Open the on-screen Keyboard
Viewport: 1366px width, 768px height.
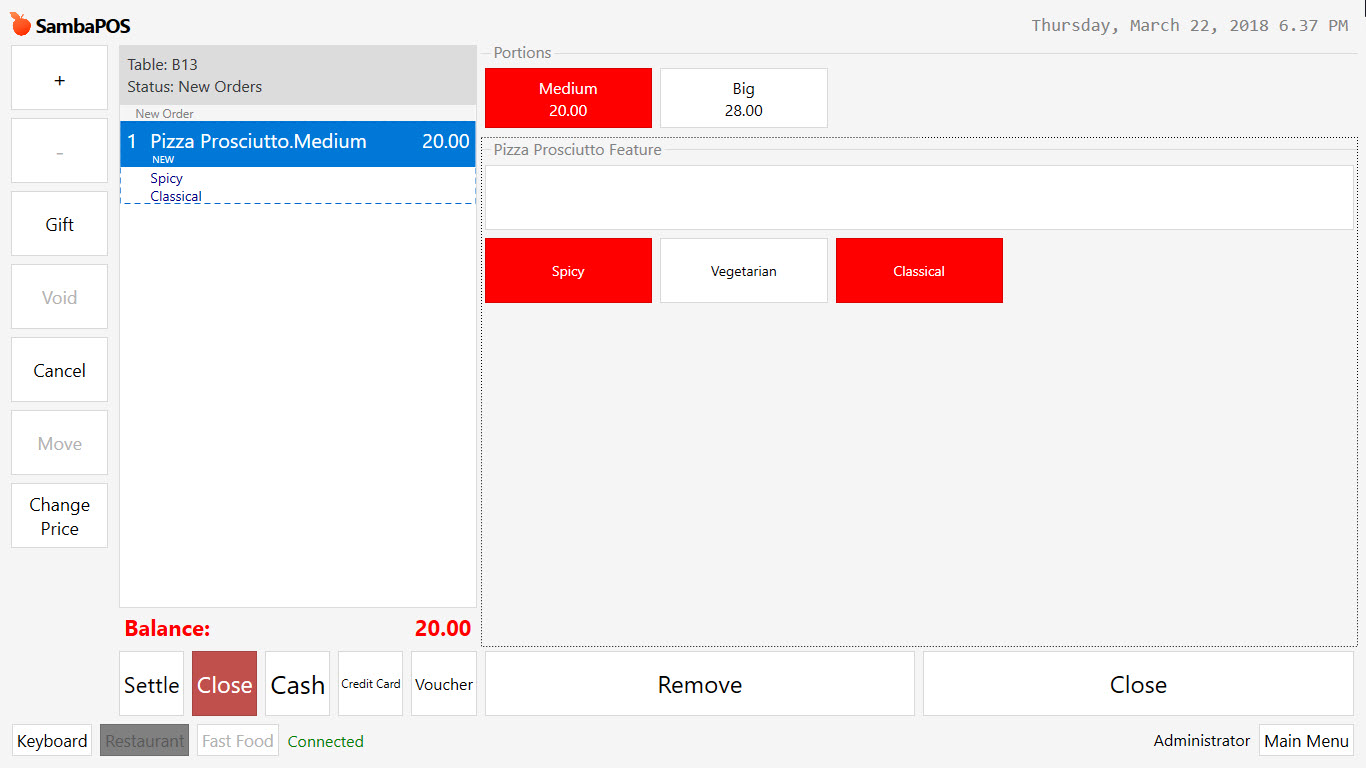51,740
